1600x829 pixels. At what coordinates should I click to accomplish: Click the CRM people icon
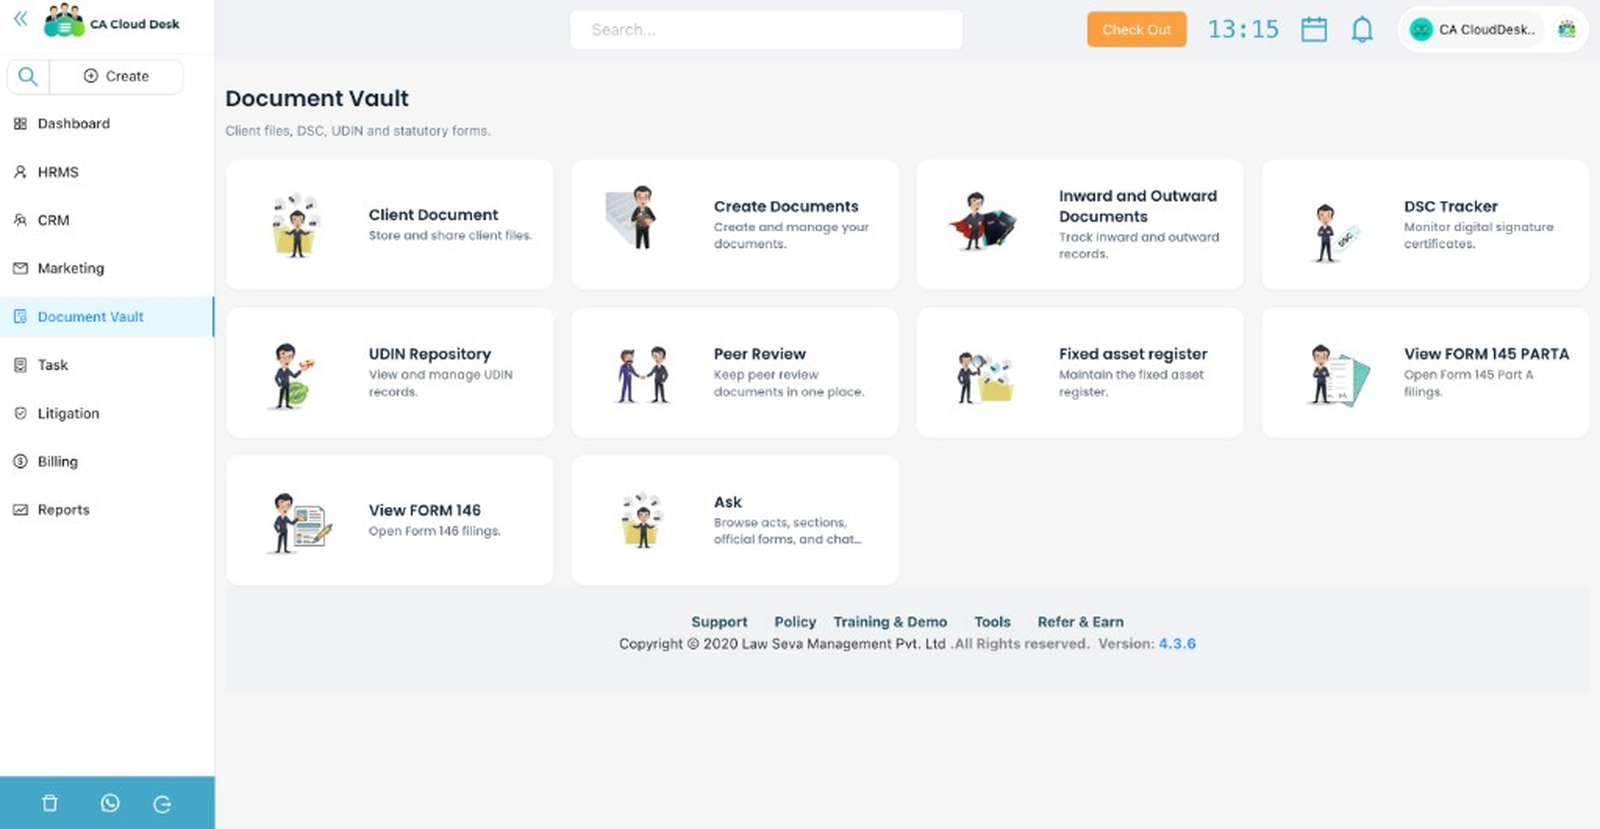20,220
